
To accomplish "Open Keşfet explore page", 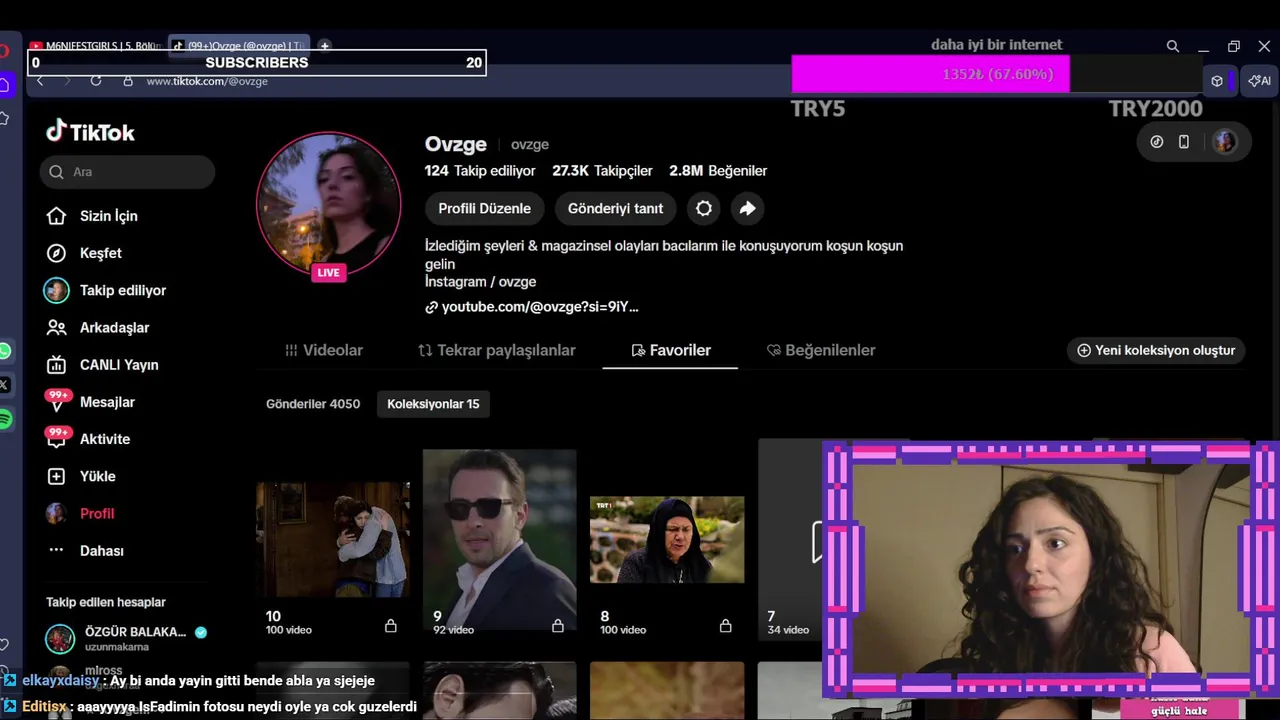I will pos(101,253).
